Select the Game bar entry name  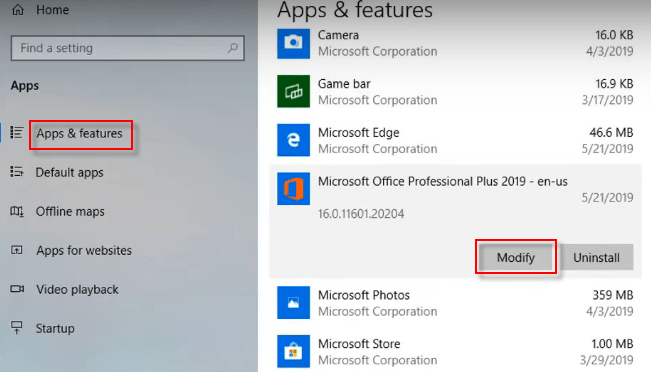(x=344, y=83)
